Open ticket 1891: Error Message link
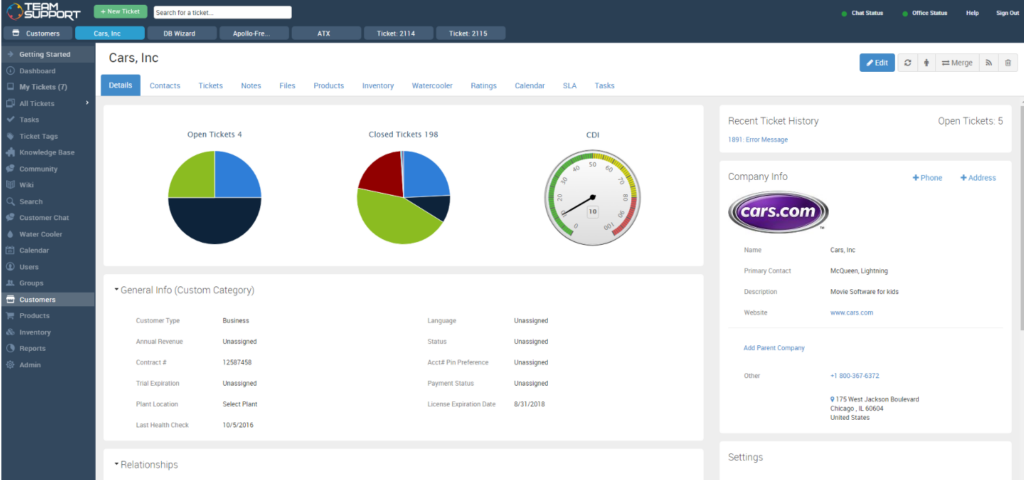The height and width of the screenshot is (480, 1024). click(758, 140)
